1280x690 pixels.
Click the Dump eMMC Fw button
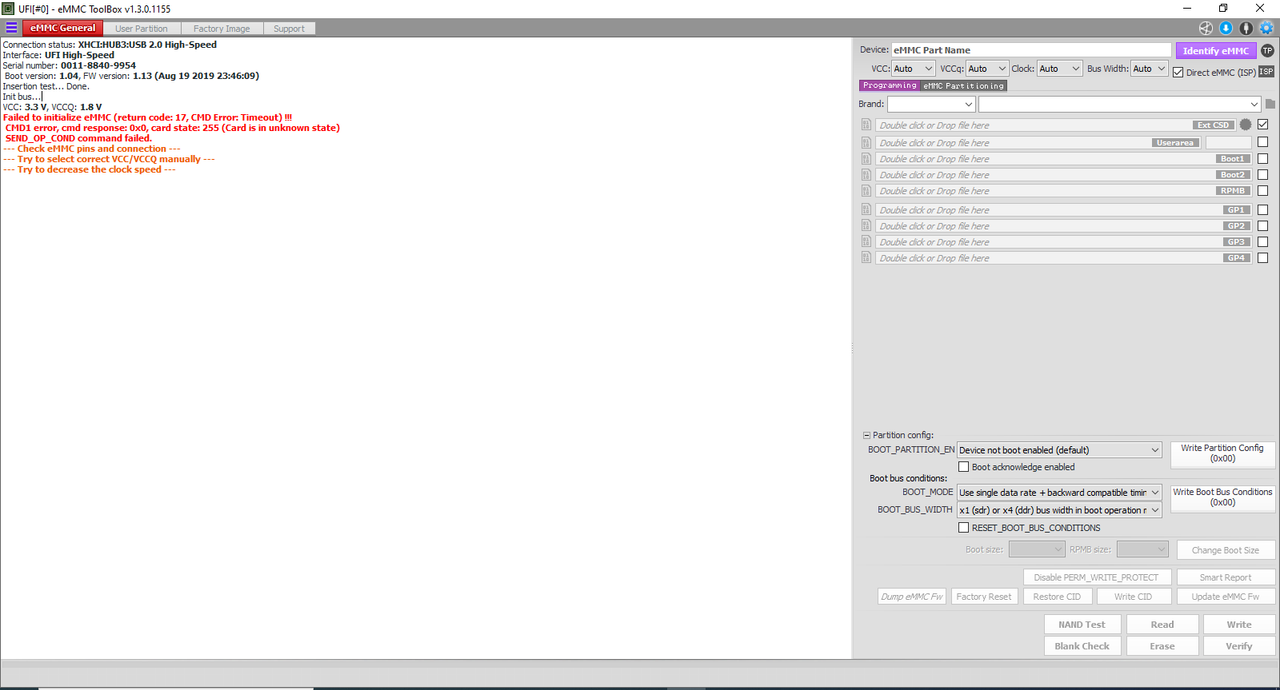912,597
